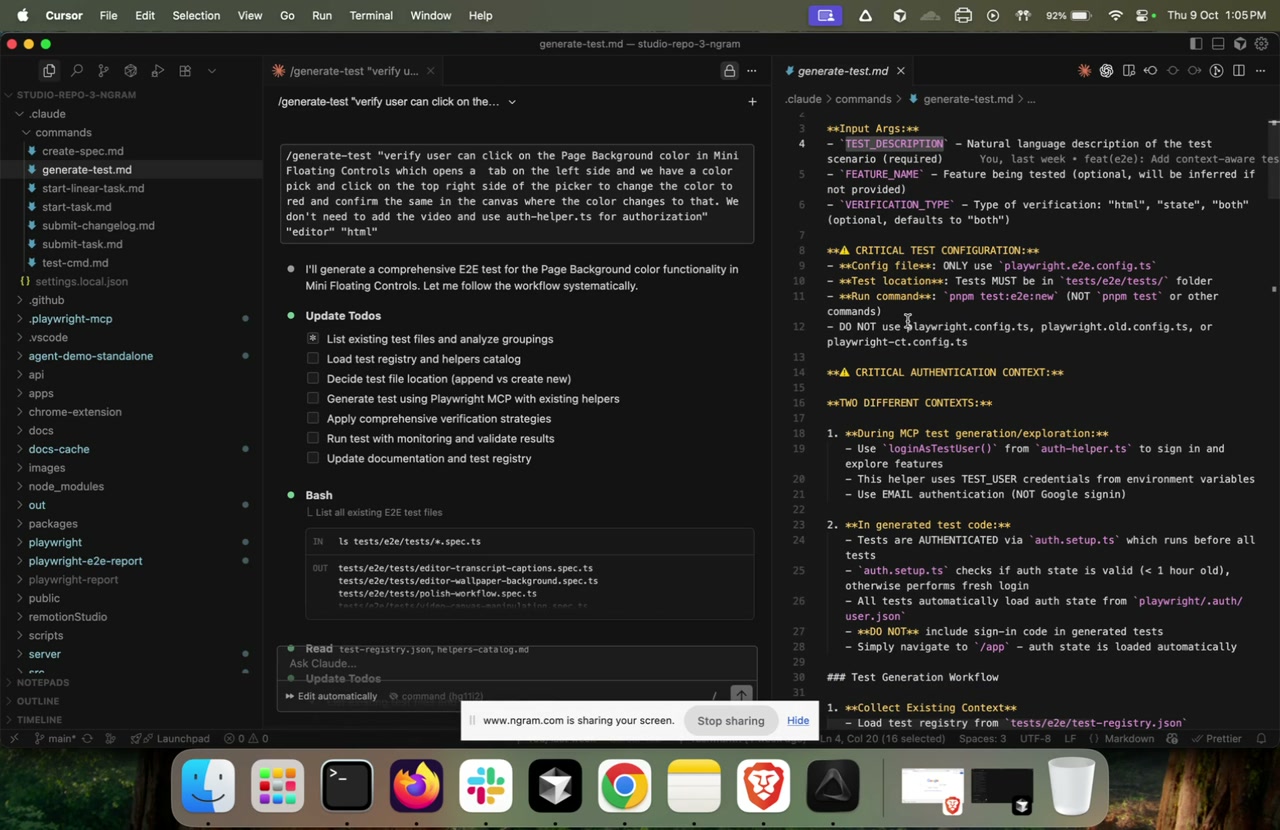Select the /generate-test Claude chat tab
This screenshot has height=830, width=1280.
pyautogui.click(x=354, y=71)
